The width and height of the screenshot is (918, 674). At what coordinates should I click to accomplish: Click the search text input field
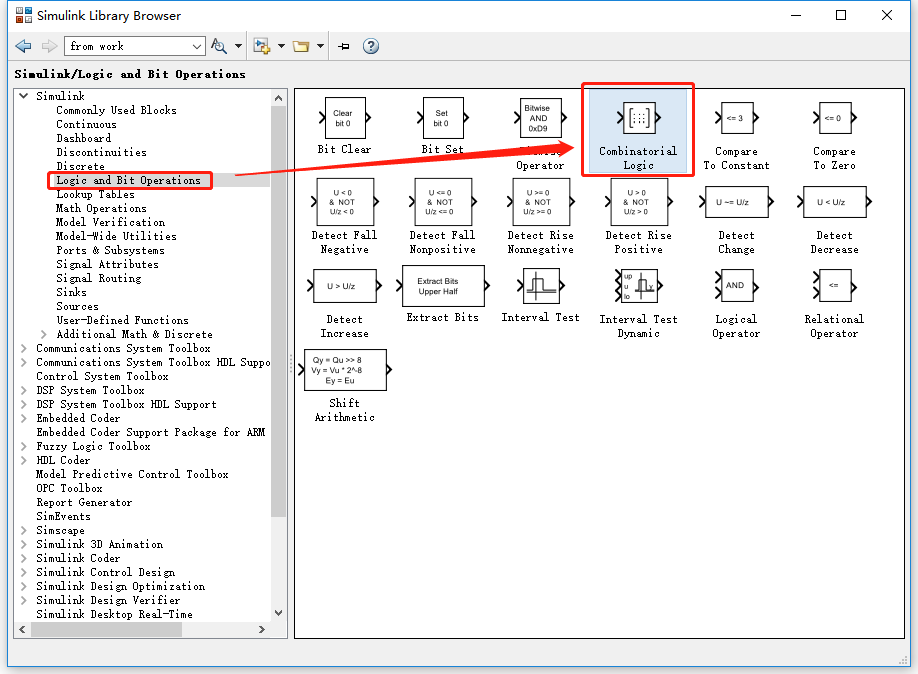pyautogui.click(x=126, y=46)
